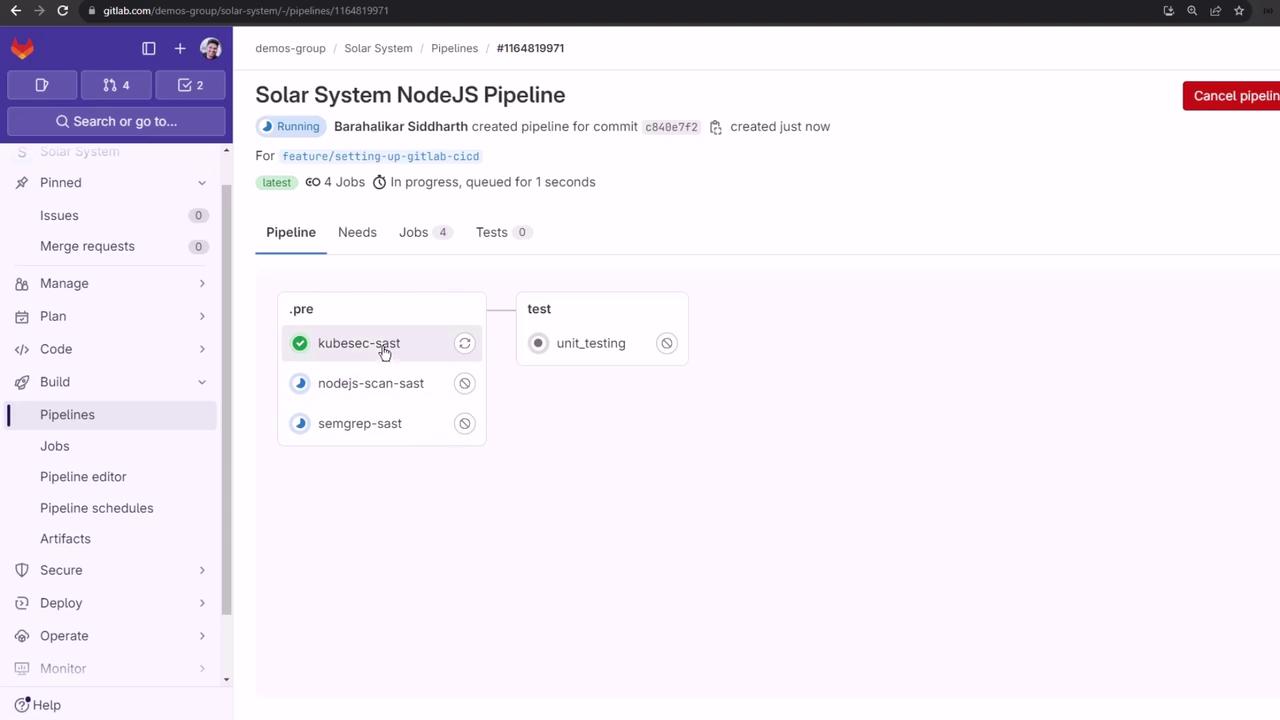
Task: Switch to the Needs tab
Action: 357,232
